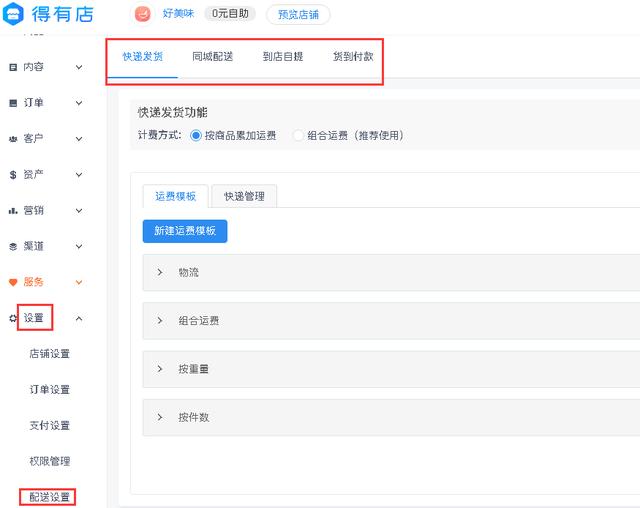Click the 预览店铺 button
The image size is (640, 508).
coord(298,15)
